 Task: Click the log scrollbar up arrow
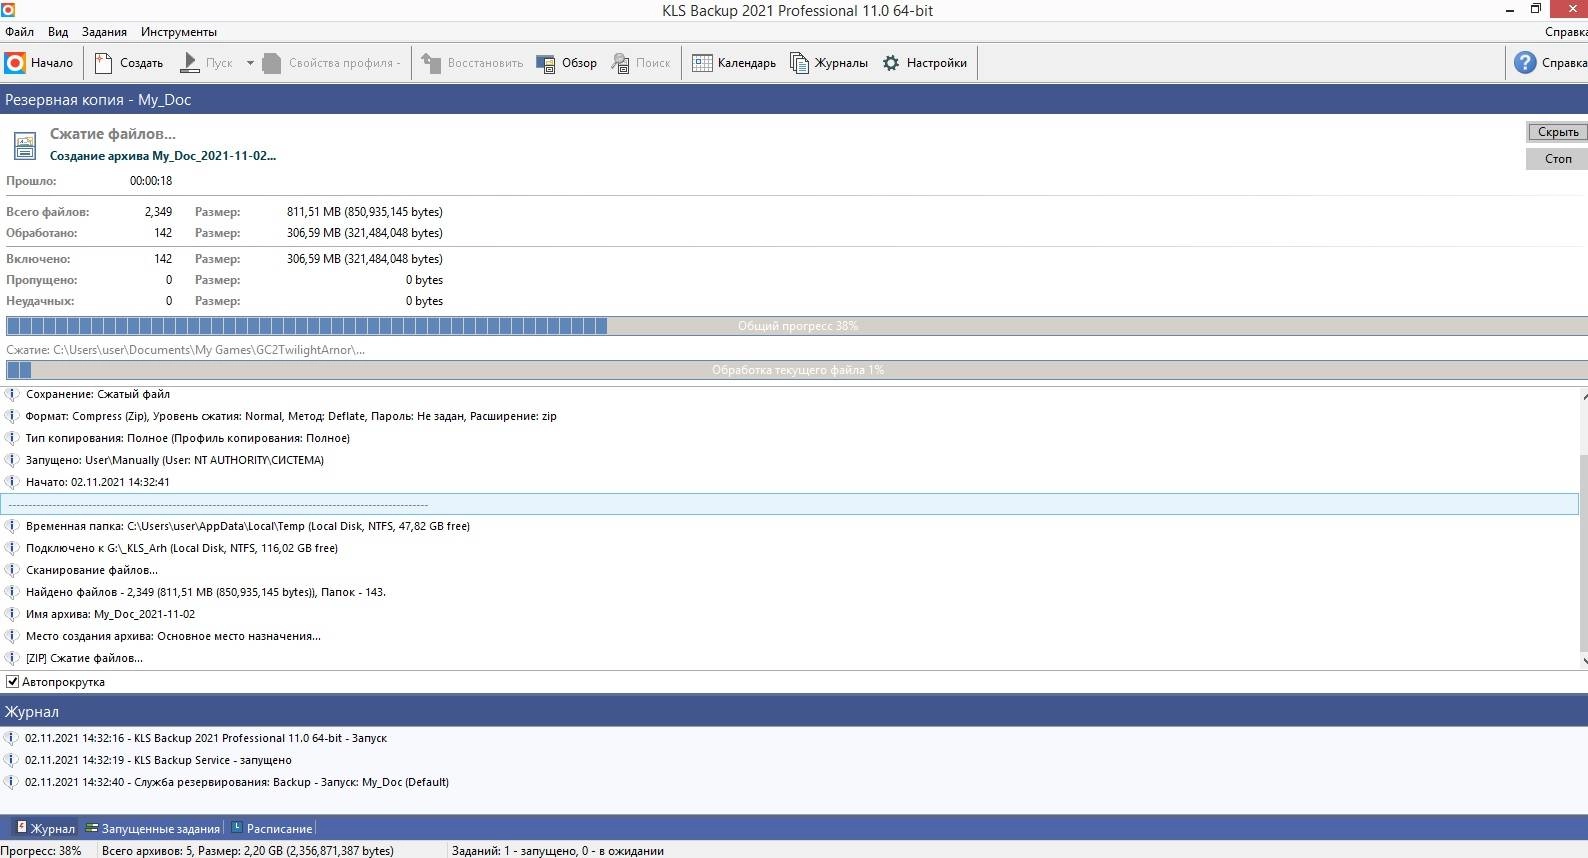point(1583,397)
